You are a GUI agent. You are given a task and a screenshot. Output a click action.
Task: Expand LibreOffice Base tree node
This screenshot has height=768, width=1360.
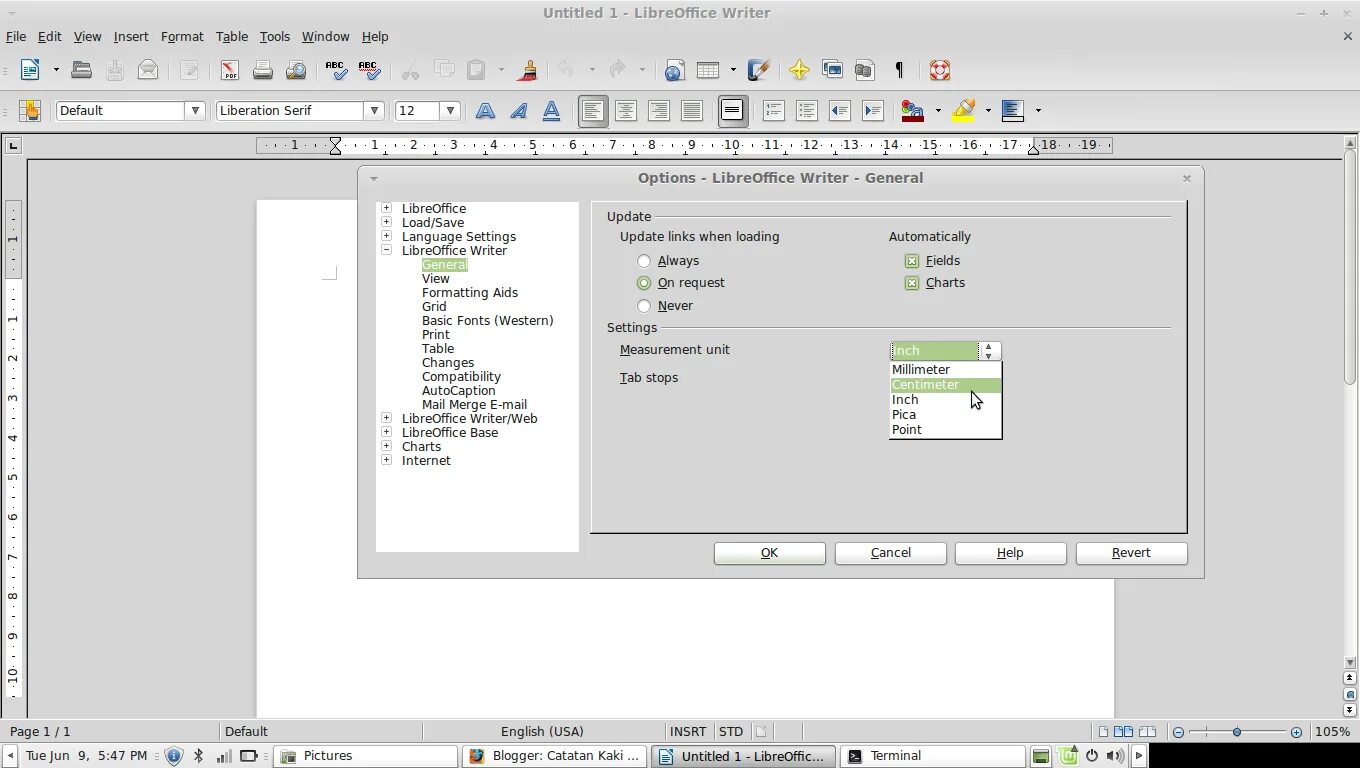[x=386, y=432]
